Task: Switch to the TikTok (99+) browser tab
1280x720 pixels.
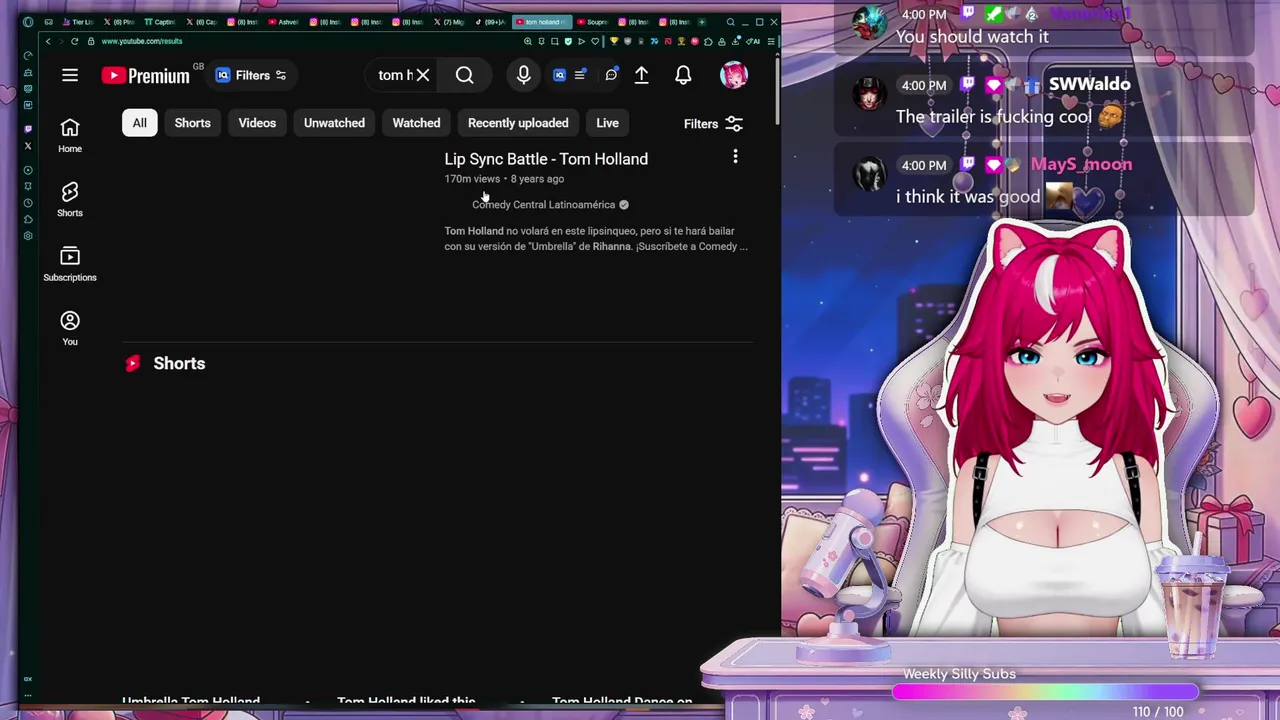Action: coord(491,22)
